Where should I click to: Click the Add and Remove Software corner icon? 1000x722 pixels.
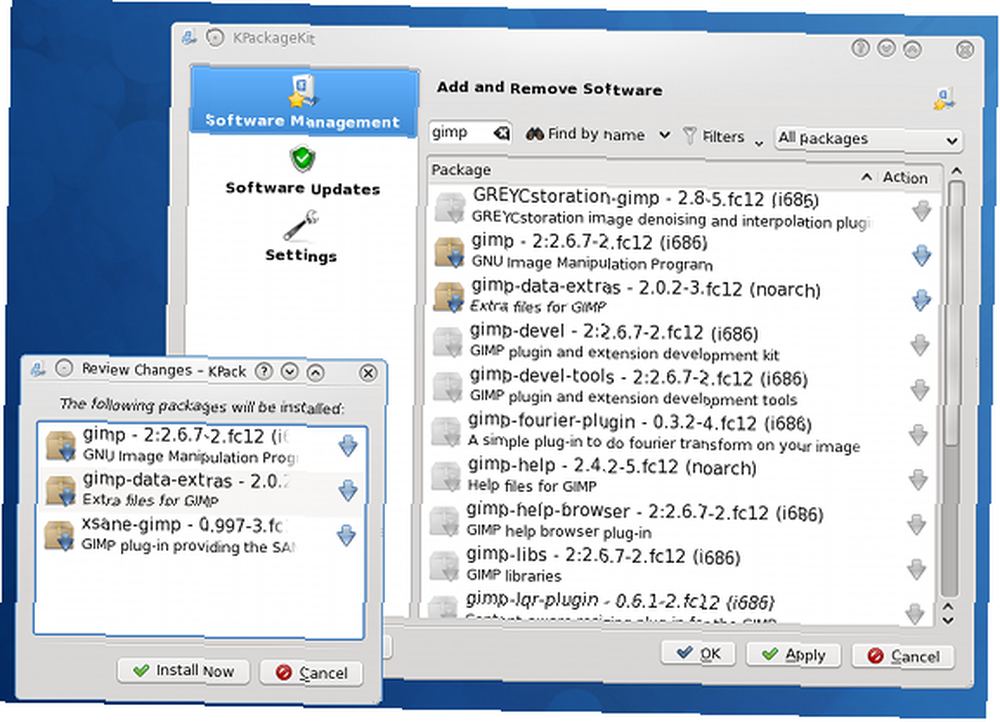(945, 99)
